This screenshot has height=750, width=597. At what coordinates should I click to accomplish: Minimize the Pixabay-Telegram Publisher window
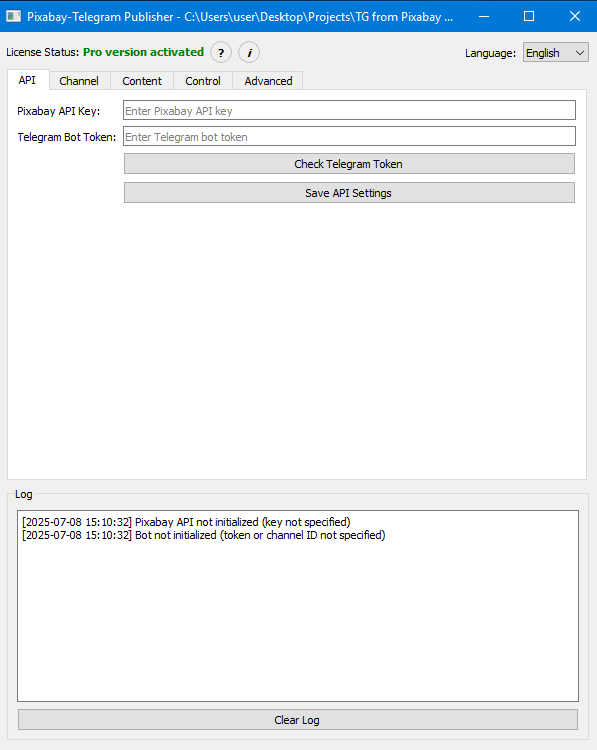pyautogui.click(x=484, y=16)
